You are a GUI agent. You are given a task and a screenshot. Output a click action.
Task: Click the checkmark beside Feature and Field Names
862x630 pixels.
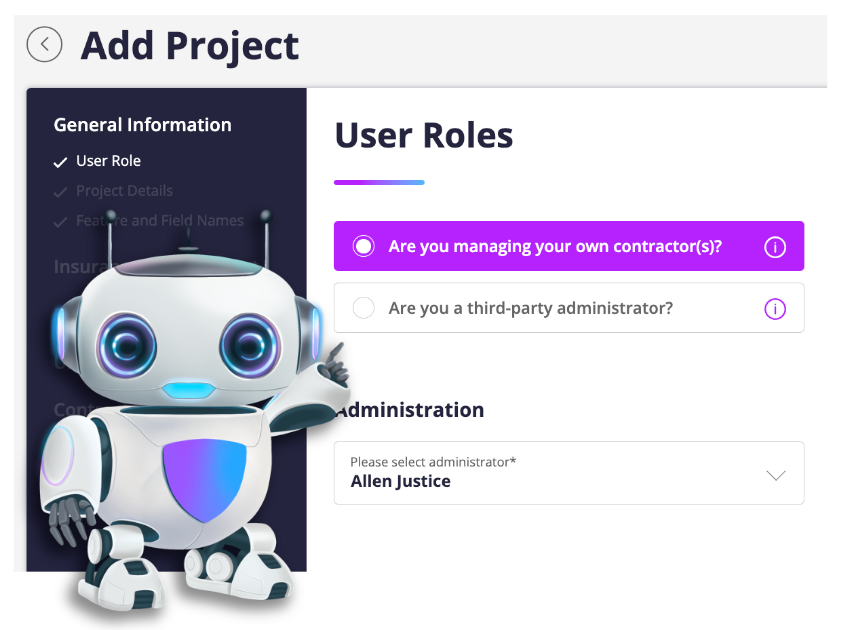click(x=61, y=221)
